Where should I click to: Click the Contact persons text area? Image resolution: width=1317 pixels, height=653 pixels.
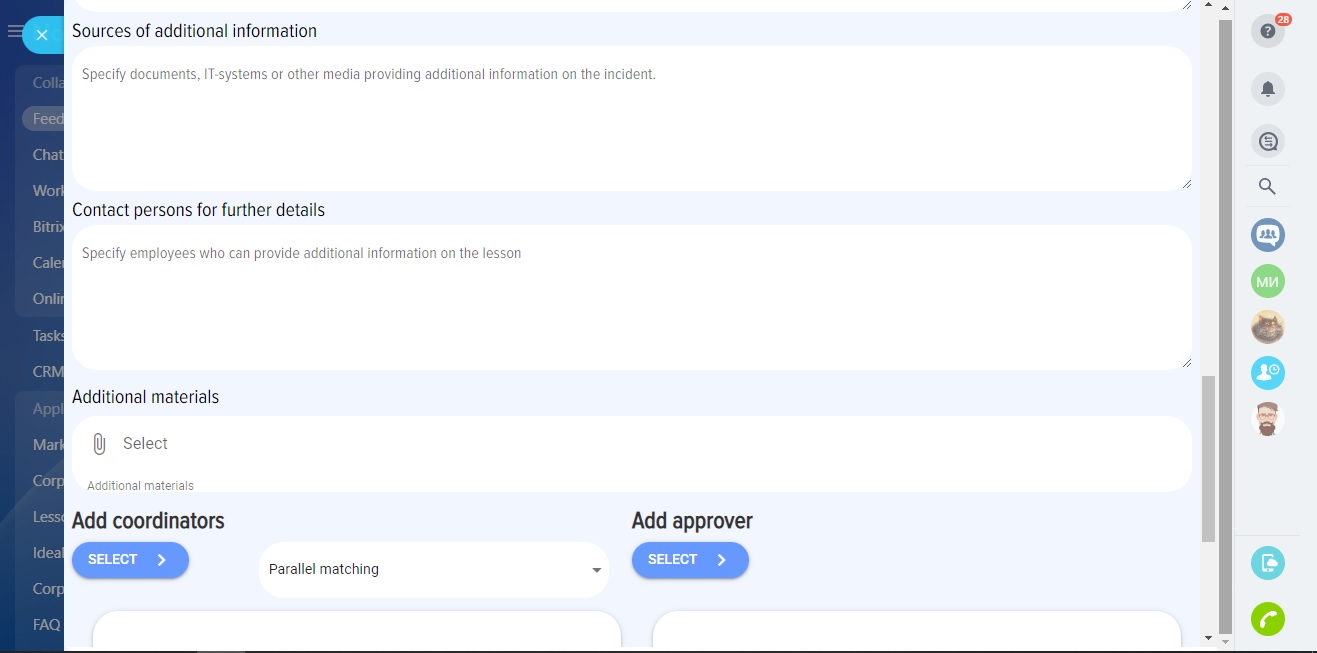[x=631, y=297]
